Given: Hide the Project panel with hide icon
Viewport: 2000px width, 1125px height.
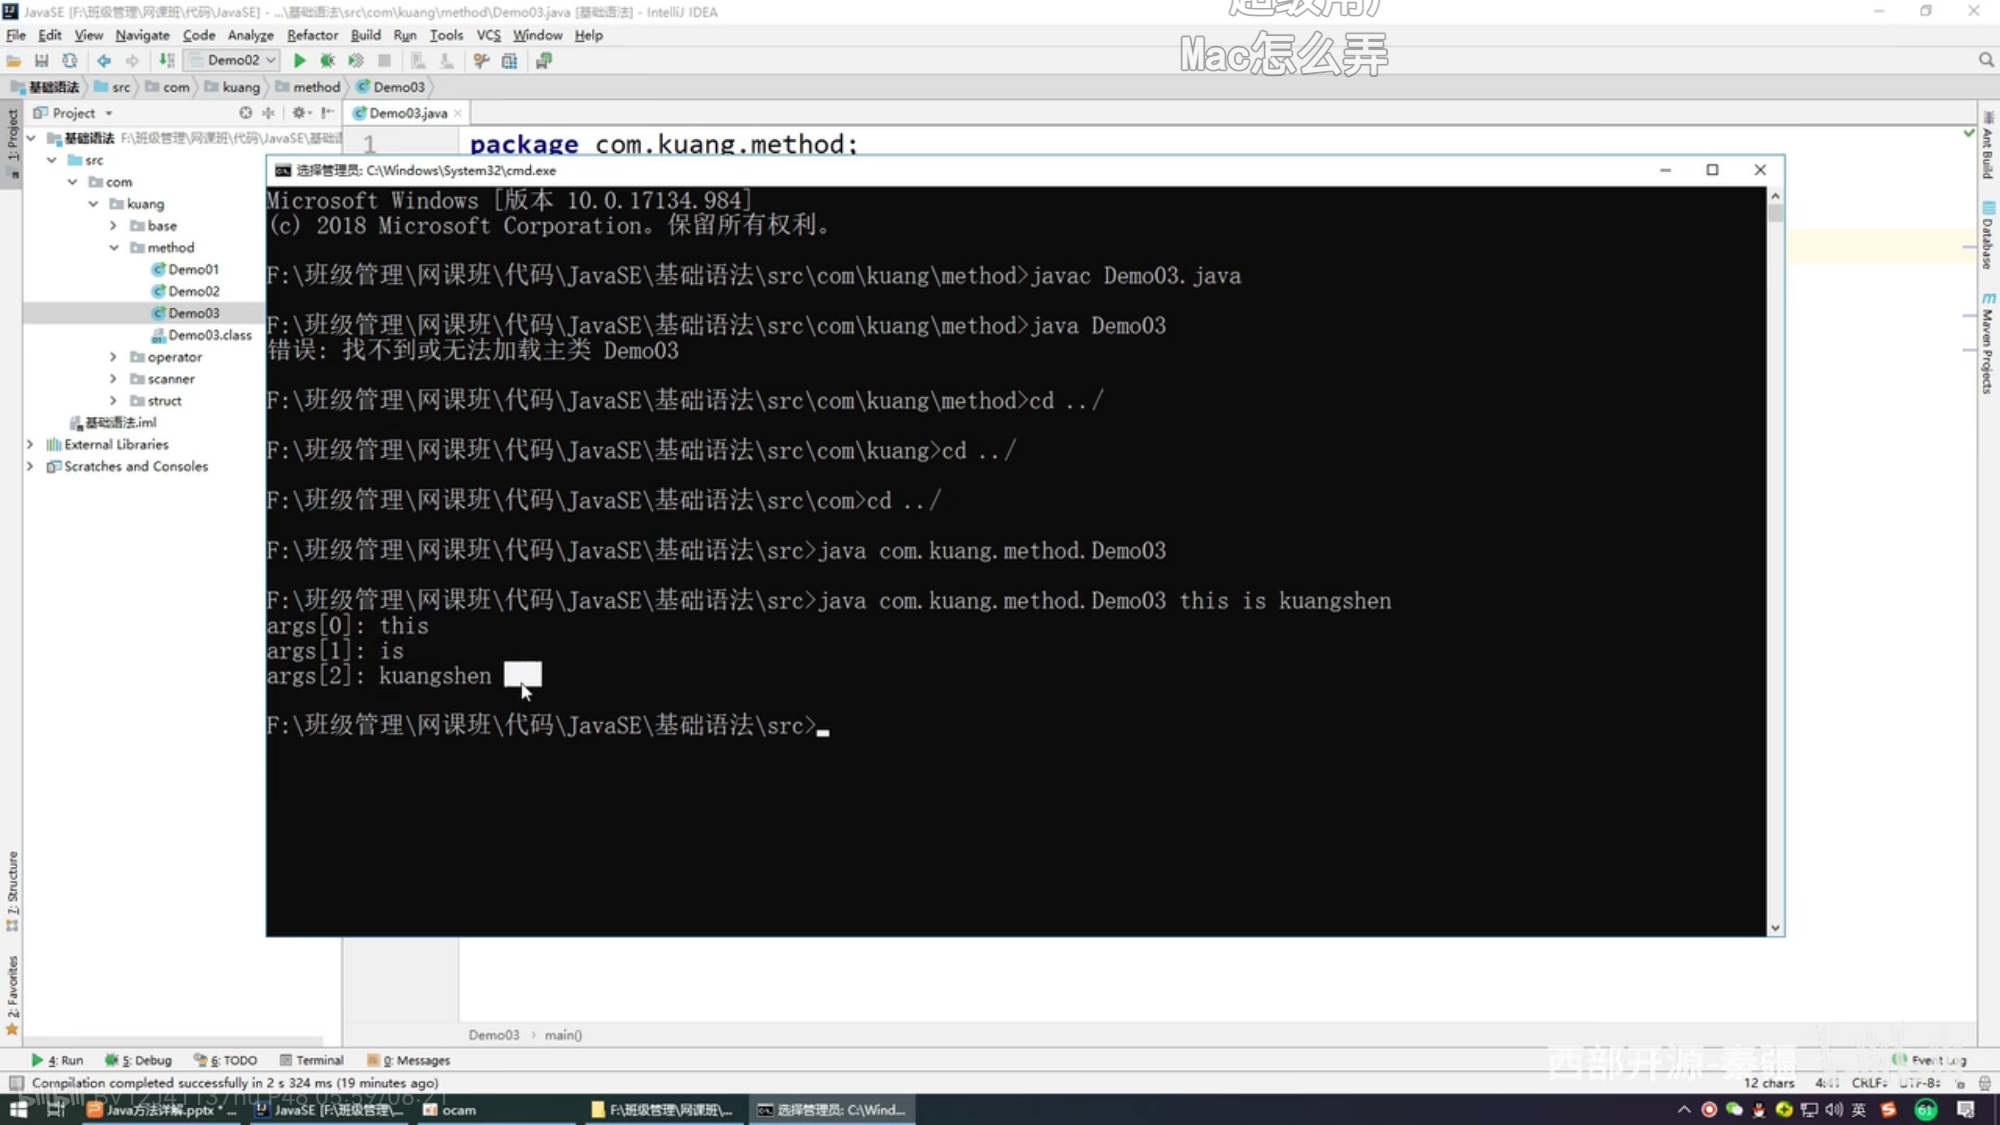Looking at the screenshot, I should [327, 113].
